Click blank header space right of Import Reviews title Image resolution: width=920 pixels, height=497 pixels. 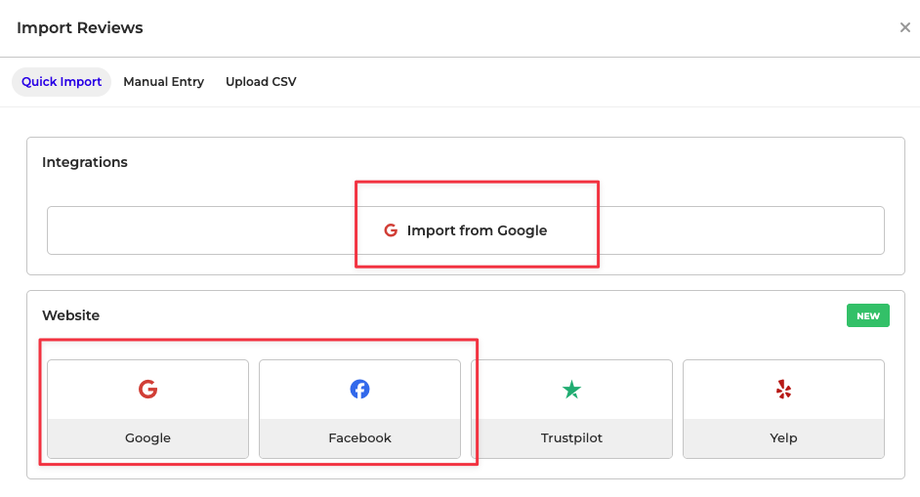(500, 28)
